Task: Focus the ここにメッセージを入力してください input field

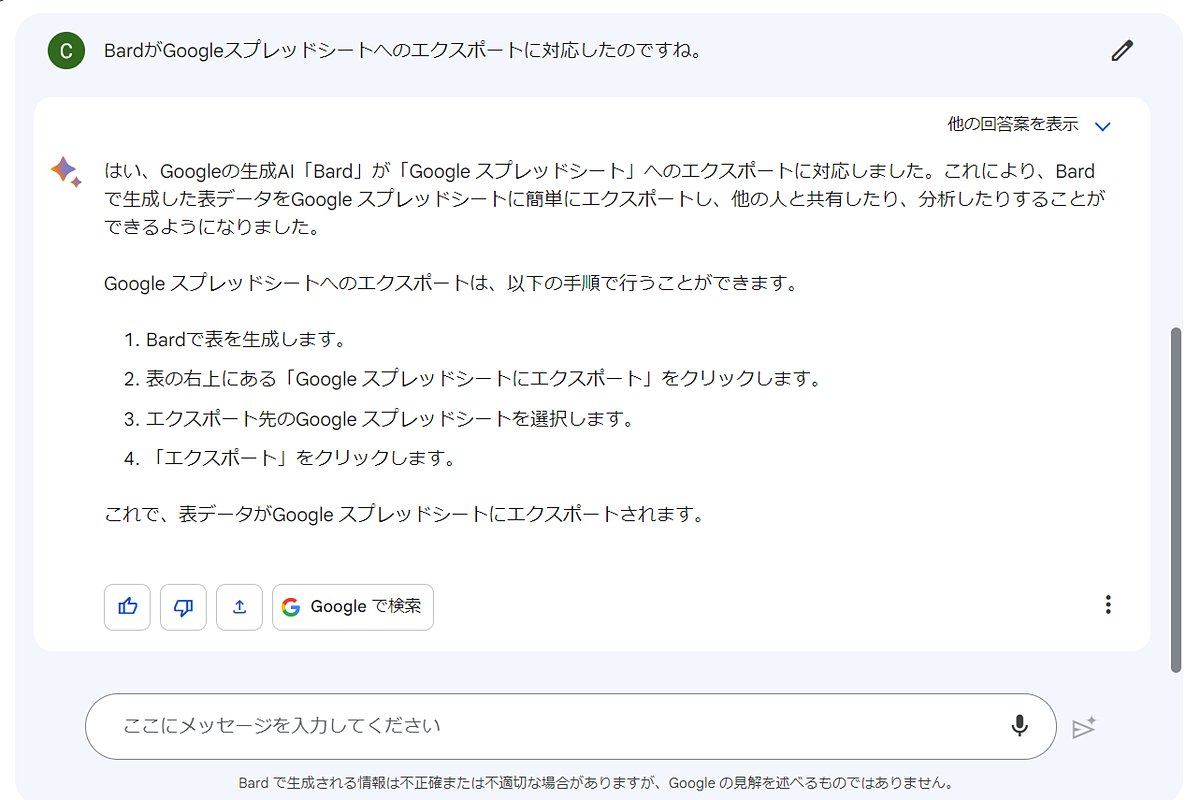Action: coord(570,726)
